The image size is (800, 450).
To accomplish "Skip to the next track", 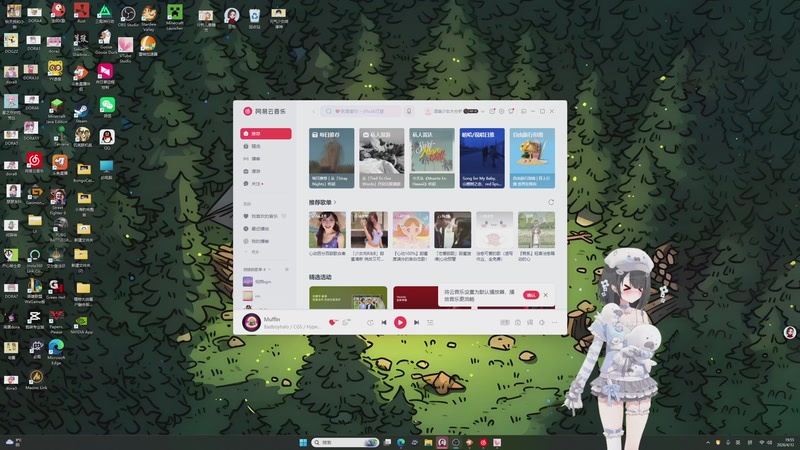I will (416, 322).
